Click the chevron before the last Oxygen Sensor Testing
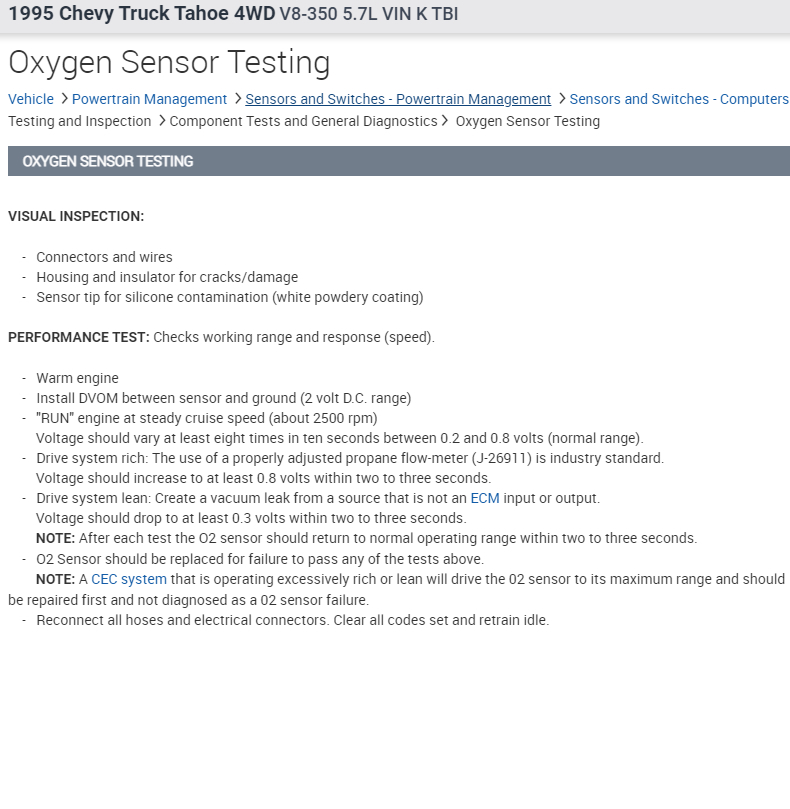Screen dimensions: 790x809 446,121
